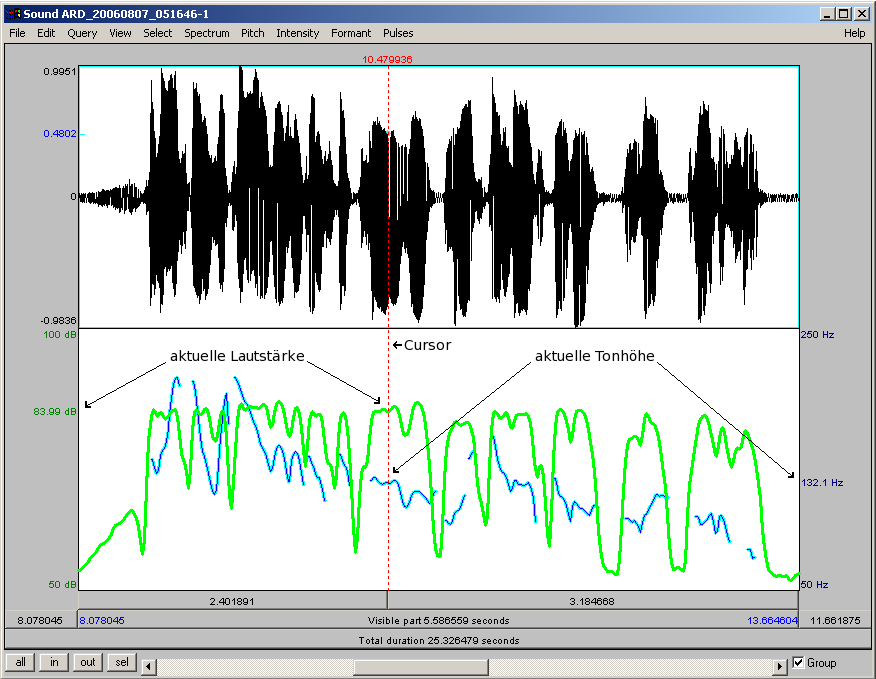Screen dimensions: 876x679
Task: Click the 'all' zoom button
Action: point(21,662)
